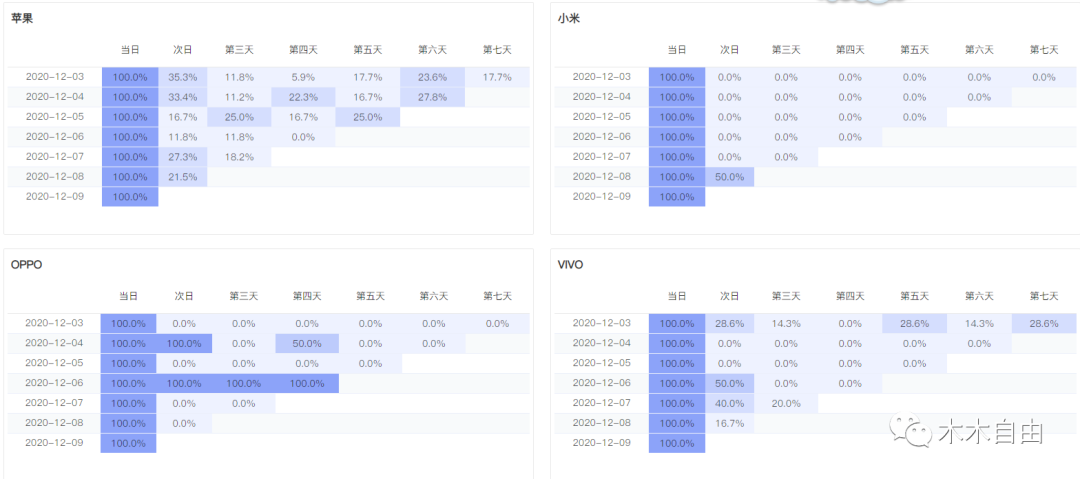Screen dimensions: 1080x479
Task: Click the 第七天 column header in 苹果 table
Action: click(x=497, y=49)
